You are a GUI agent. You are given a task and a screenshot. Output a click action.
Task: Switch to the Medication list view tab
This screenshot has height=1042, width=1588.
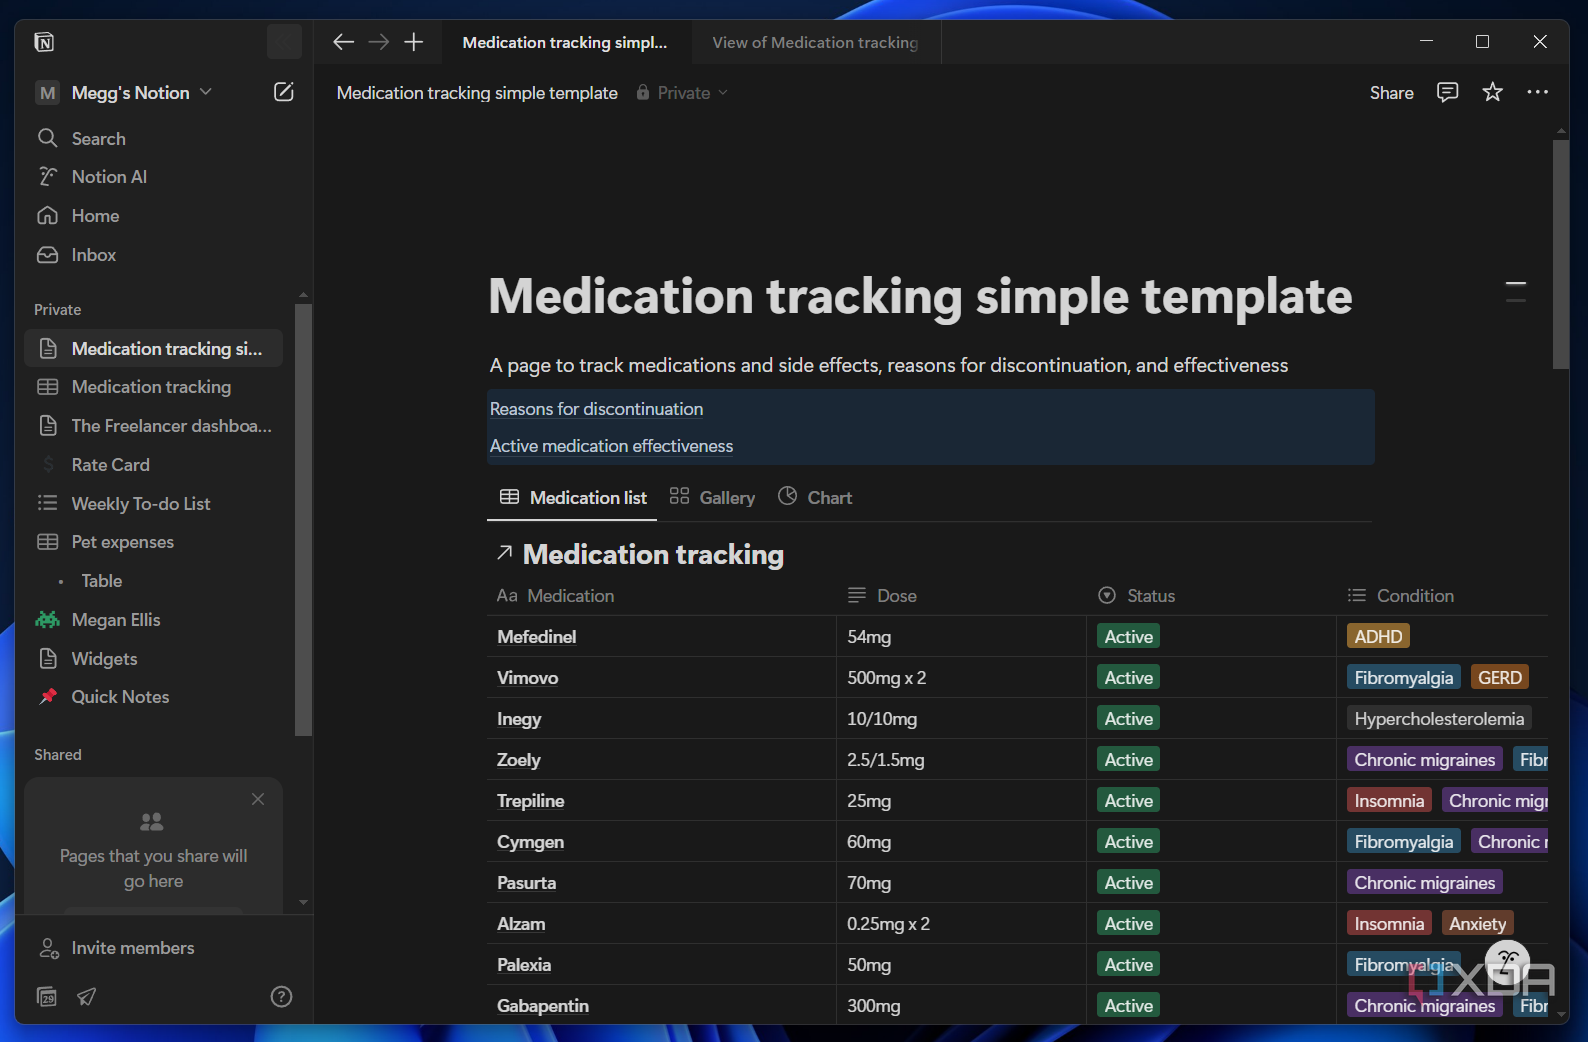pyautogui.click(x=573, y=498)
